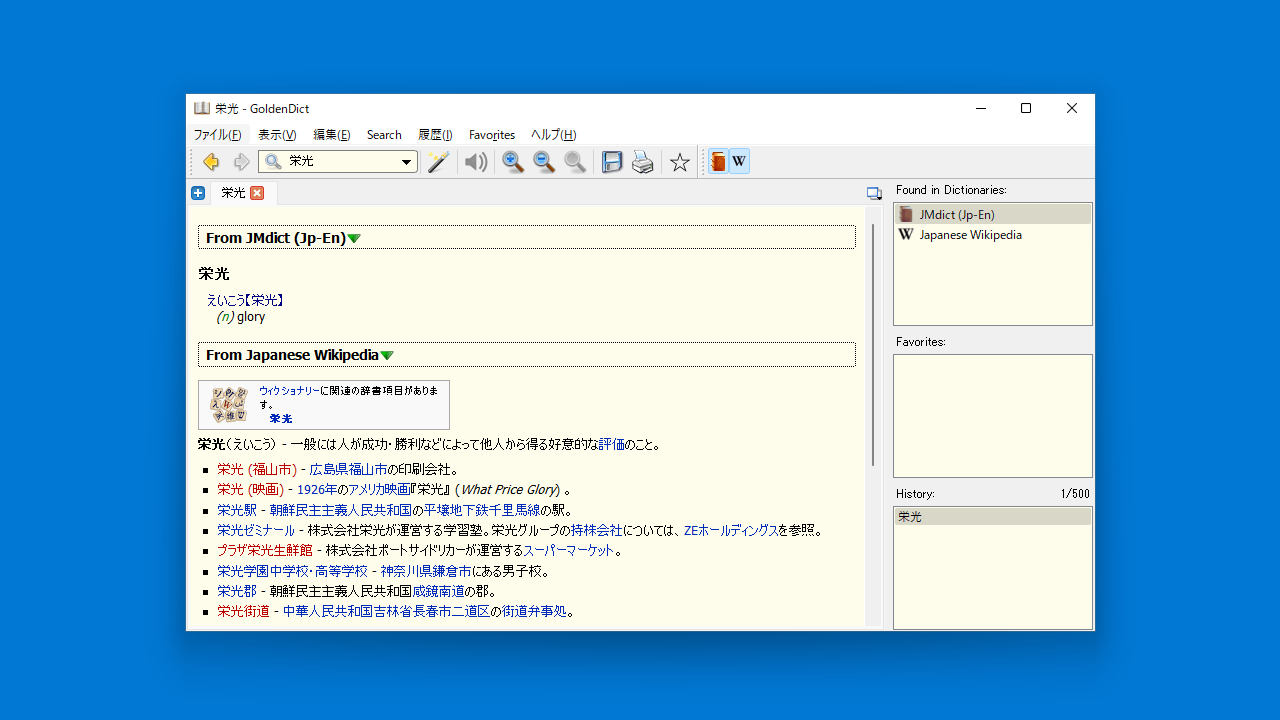Add to favorites with the star icon
This screenshot has height=720, width=1280.
coord(680,162)
